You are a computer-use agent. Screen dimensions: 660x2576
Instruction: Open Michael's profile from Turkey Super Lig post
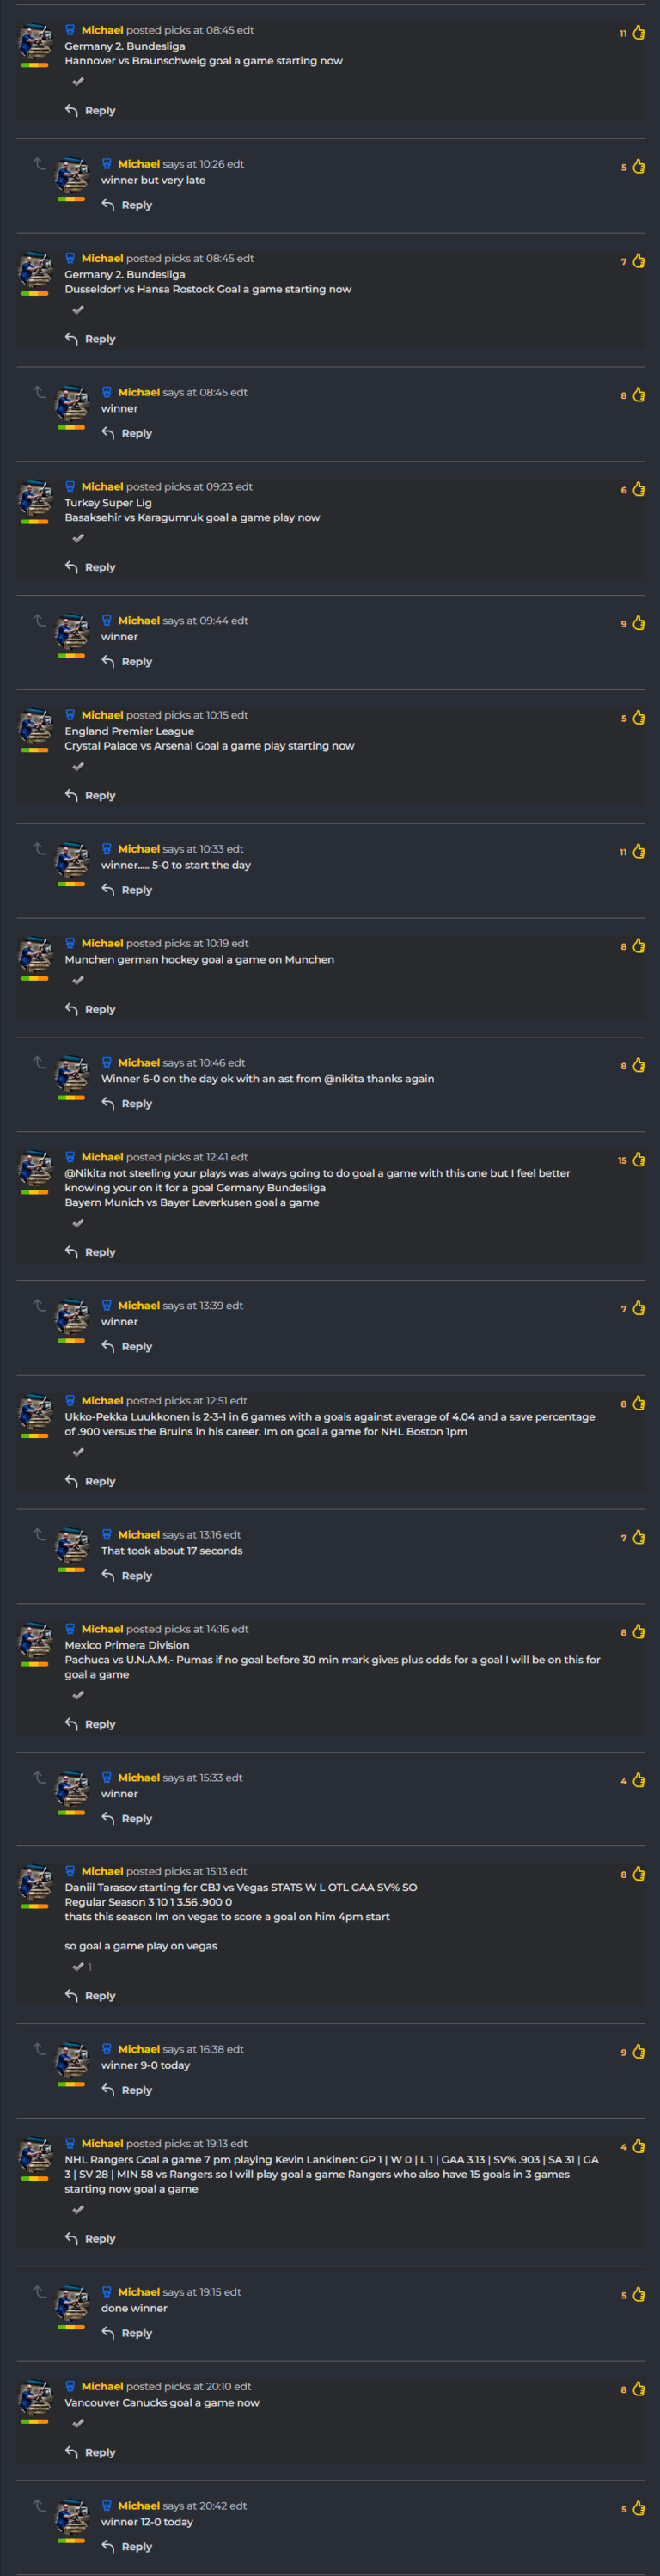pyautogui.click(x=102, y=487)
